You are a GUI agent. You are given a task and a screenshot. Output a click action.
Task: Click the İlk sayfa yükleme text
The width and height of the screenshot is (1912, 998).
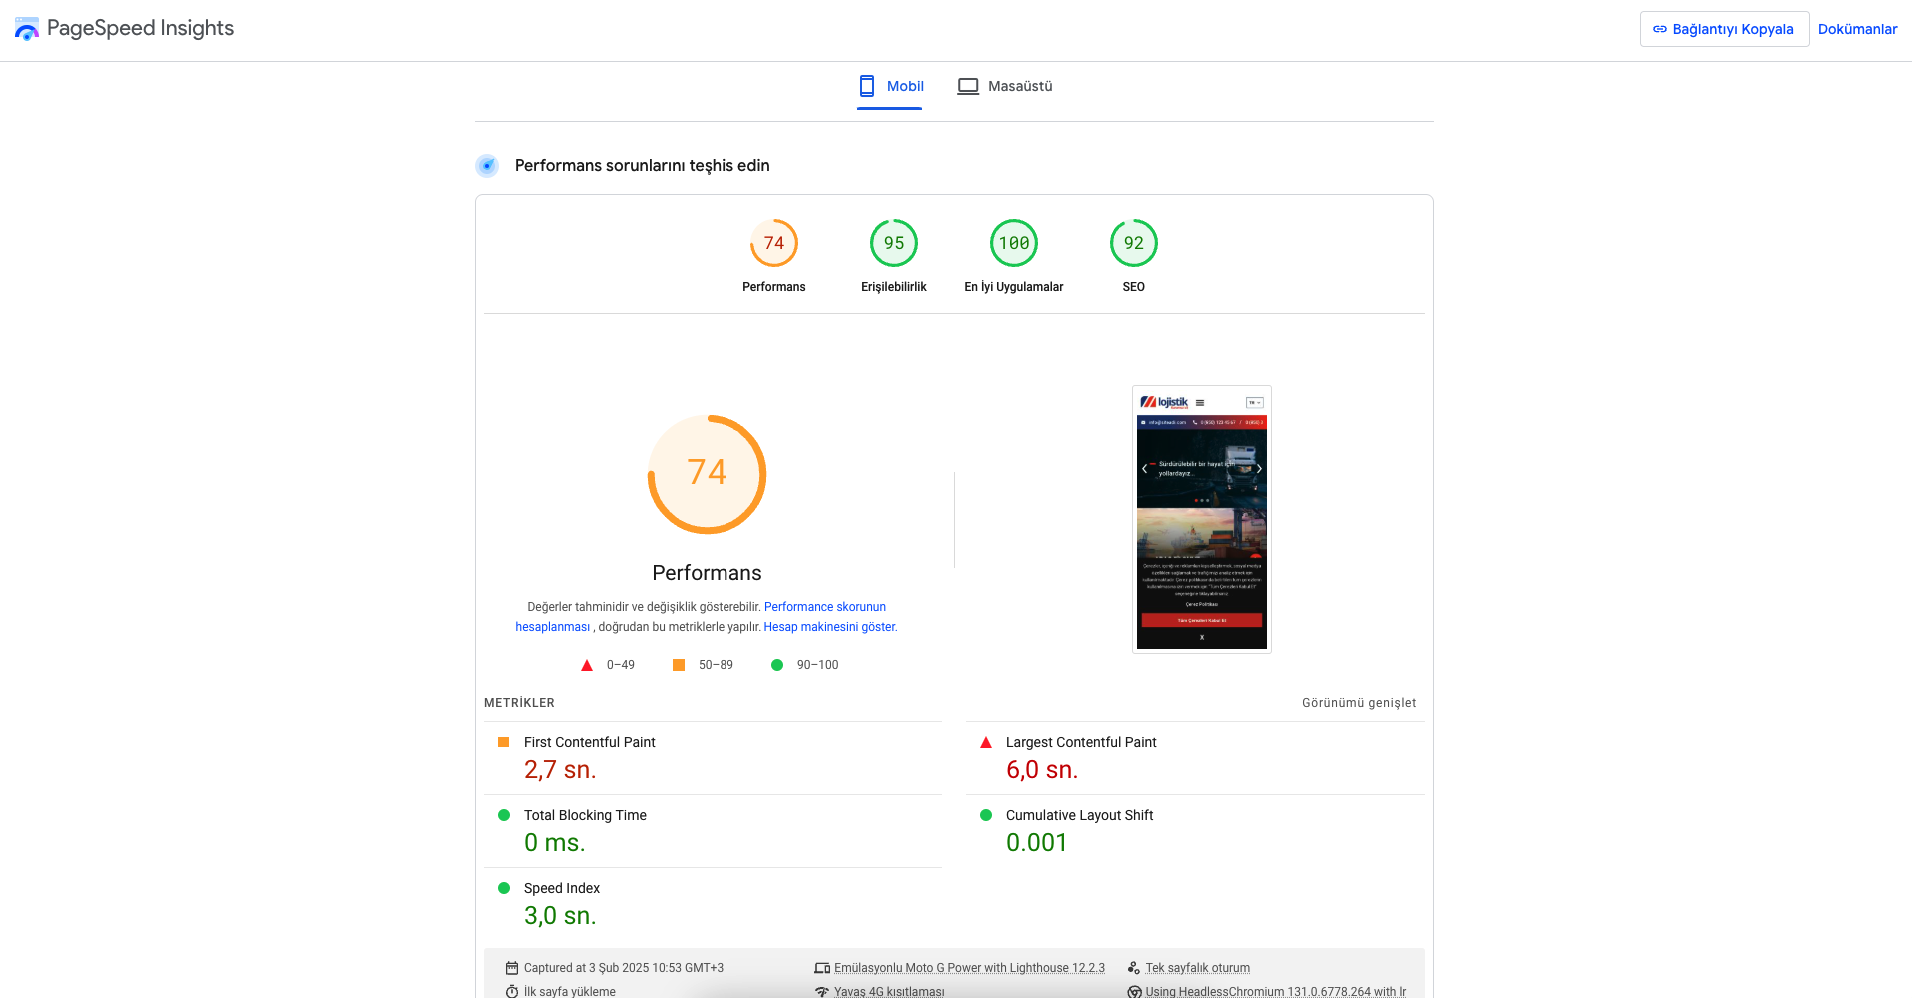(570, 992)
